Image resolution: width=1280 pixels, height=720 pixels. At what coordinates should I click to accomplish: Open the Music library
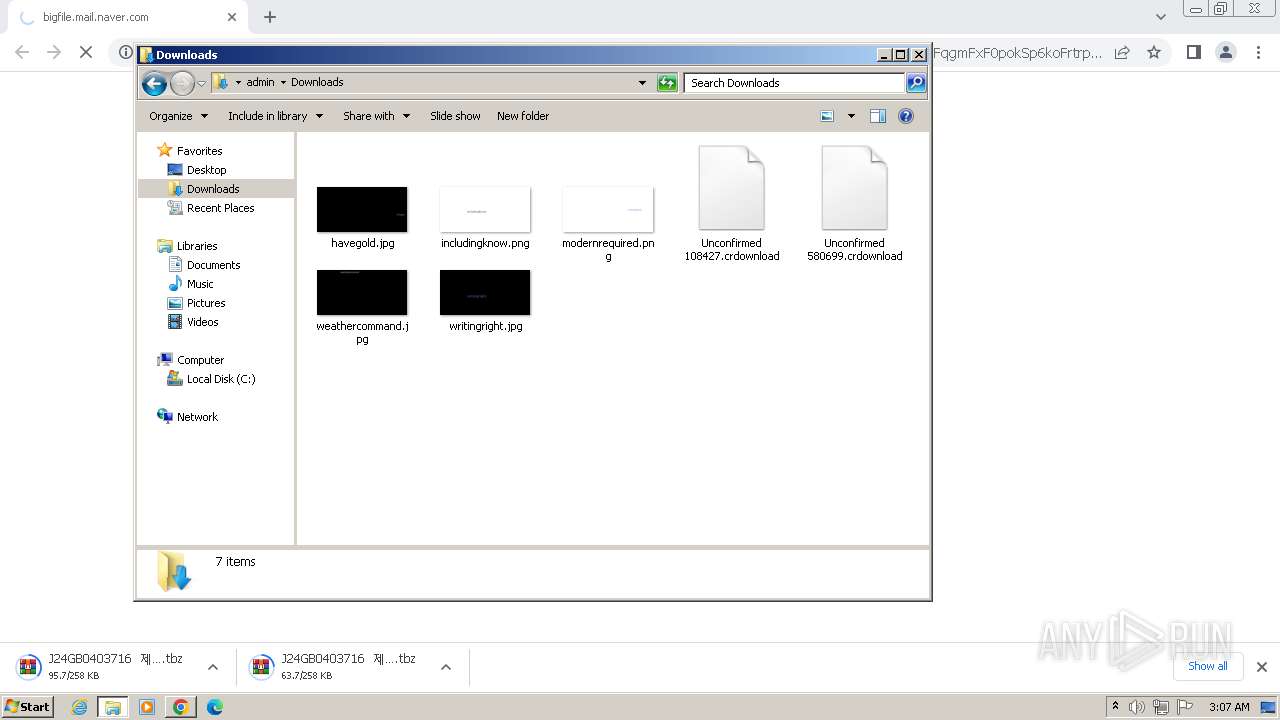[200, 284]
